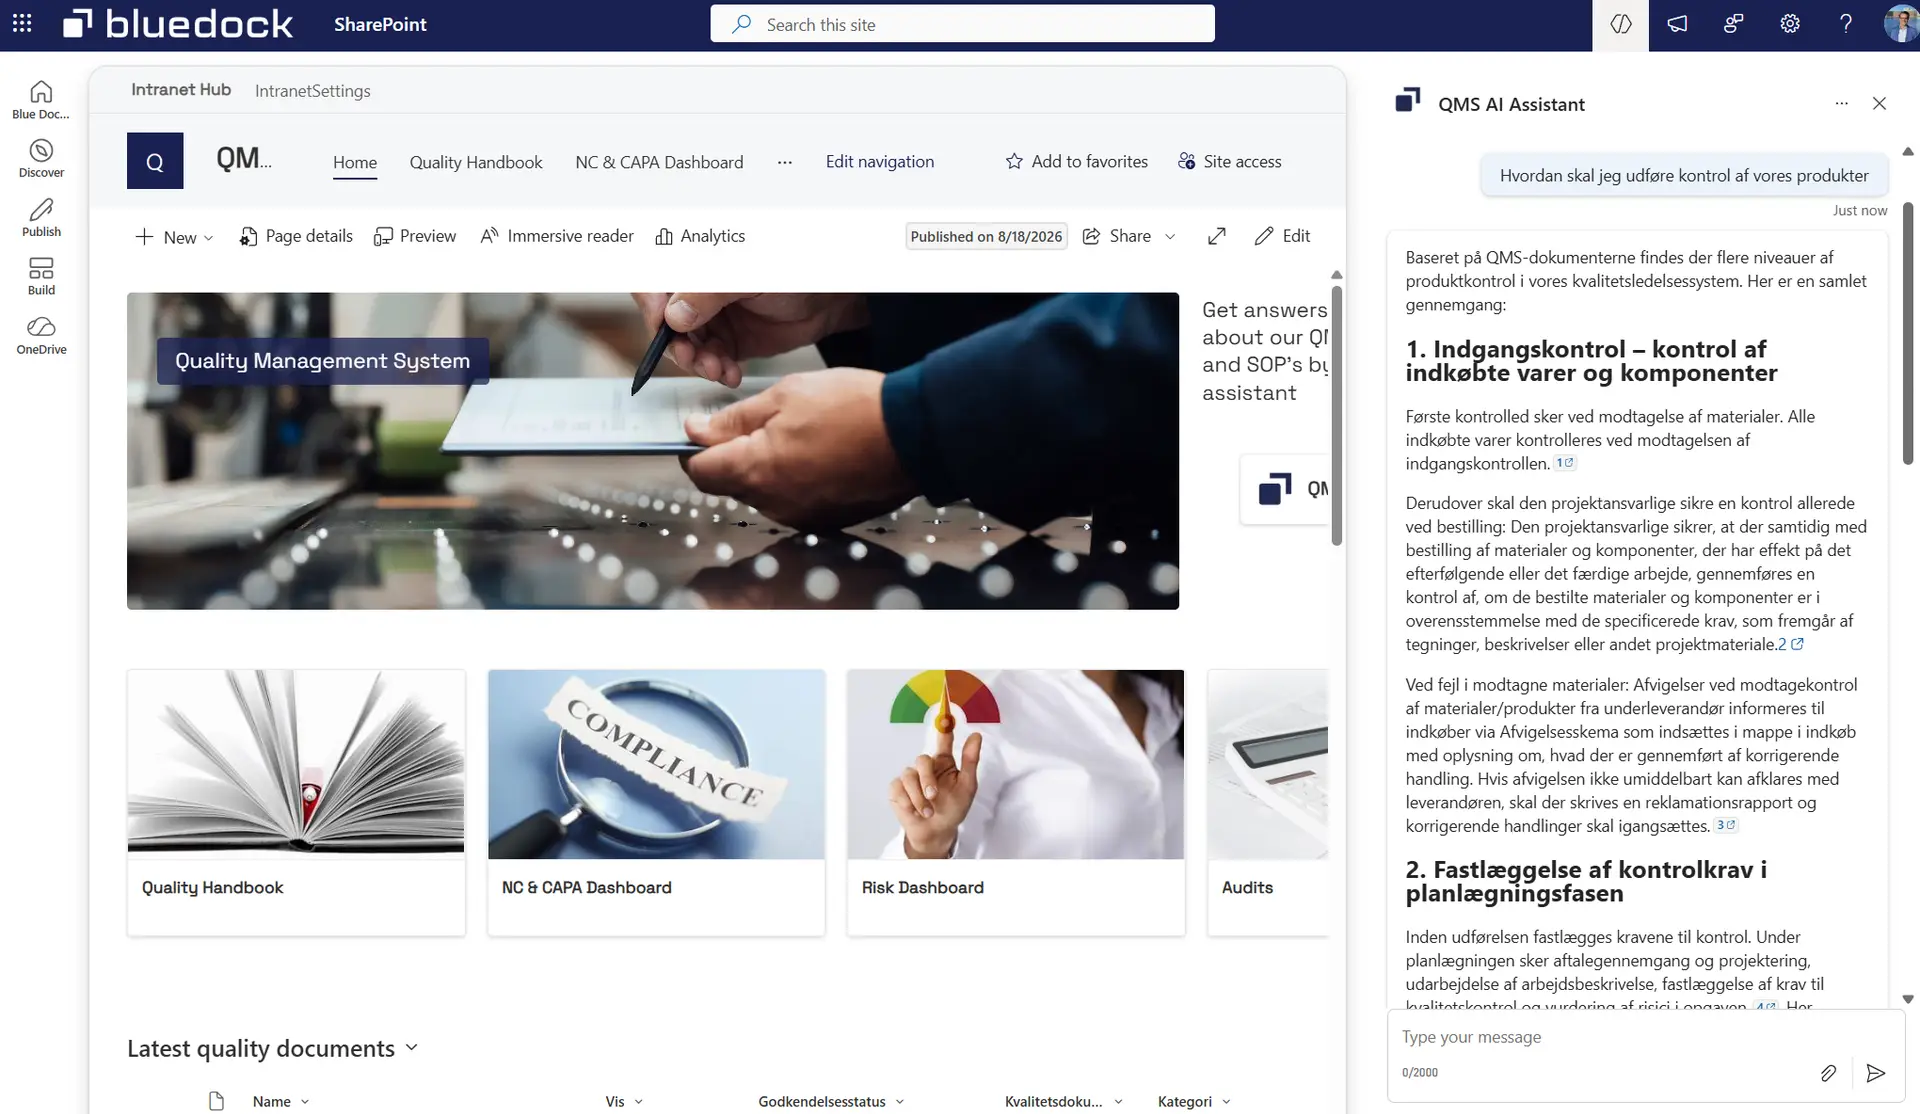Open the people connections icon in header
The width and height of the screenshot is (1920, 1114).
1733,24
